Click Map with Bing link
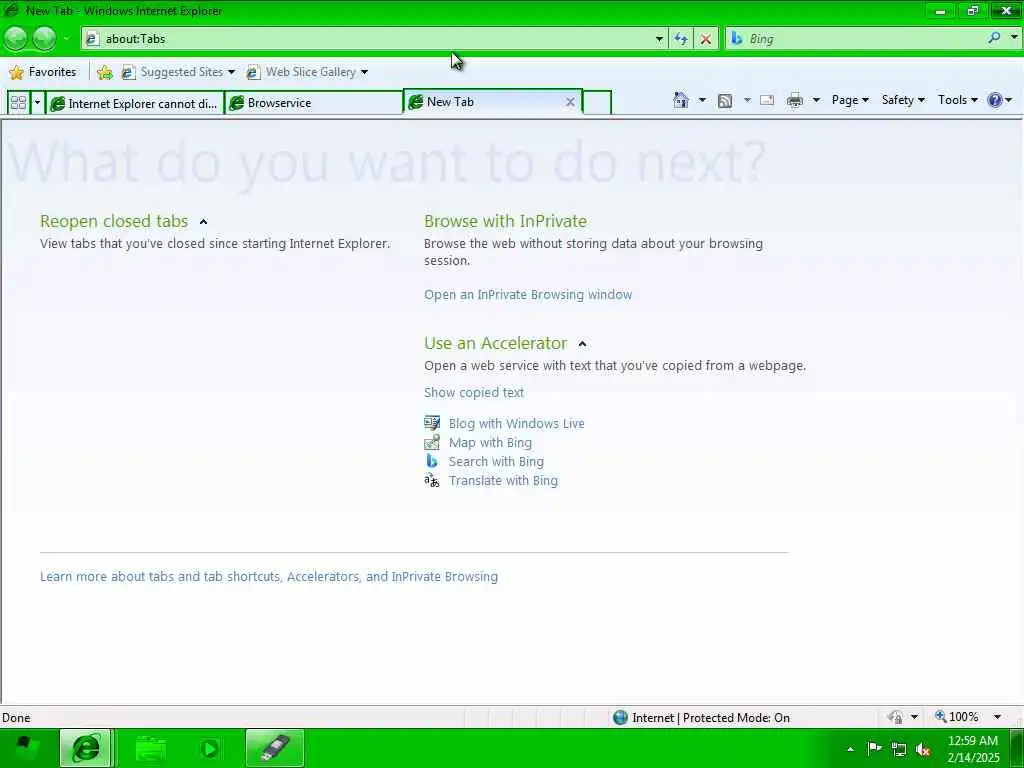1024x768 pixels. coord(490,443)
